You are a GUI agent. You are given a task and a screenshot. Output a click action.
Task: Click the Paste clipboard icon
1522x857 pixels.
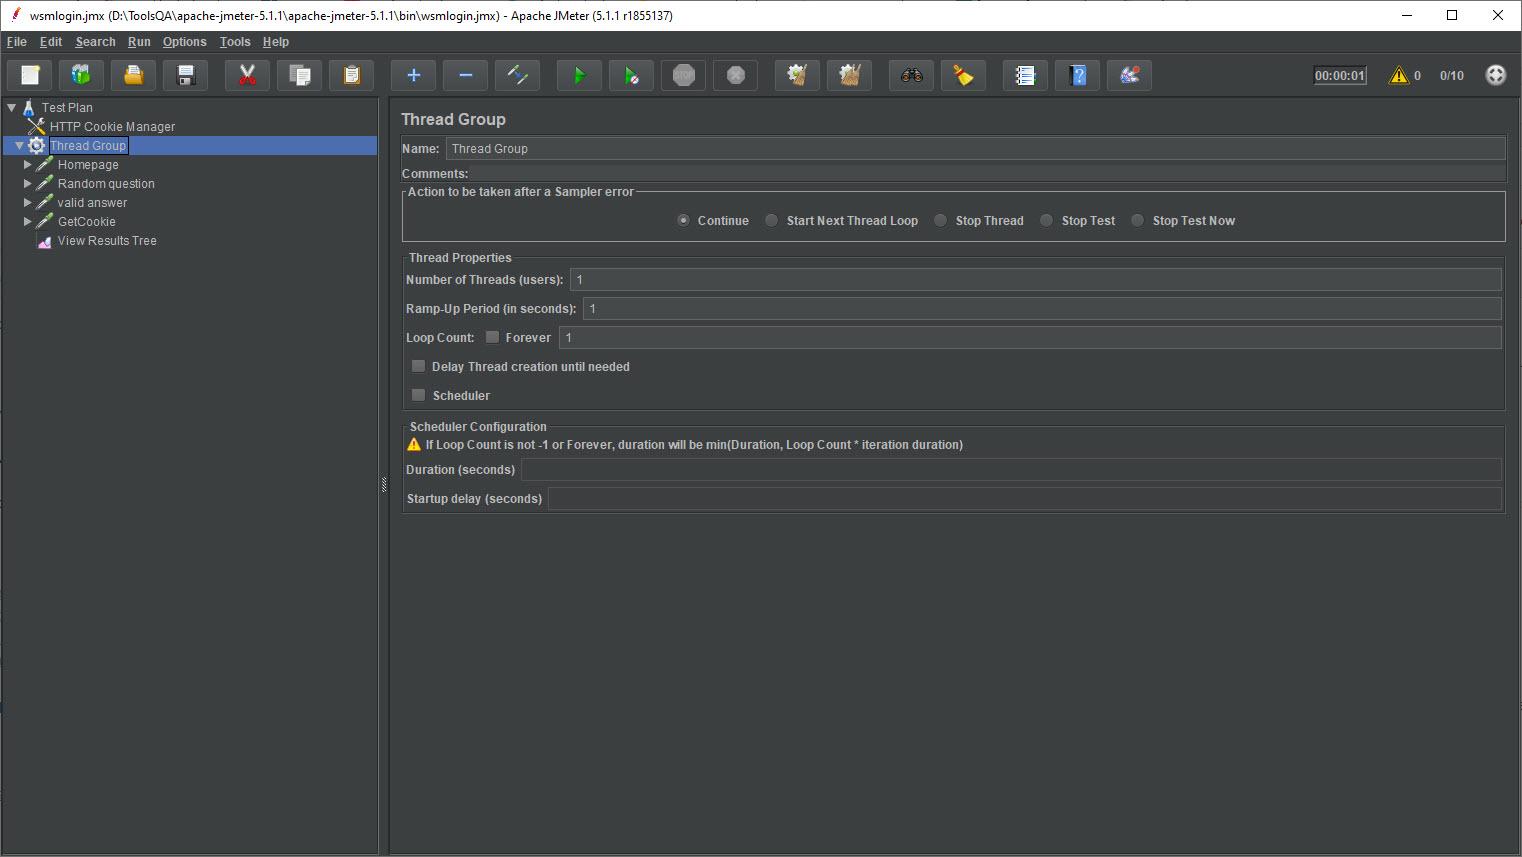352,75
